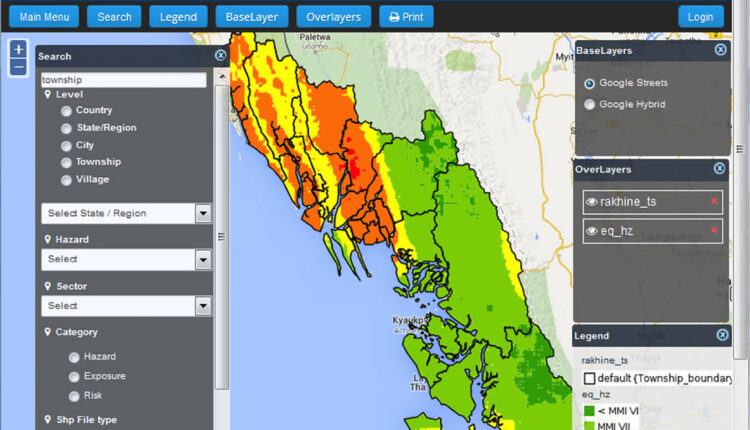Choose the Township level radio button
The width and height of the screenshot is (750, 430).
point(66,162)
